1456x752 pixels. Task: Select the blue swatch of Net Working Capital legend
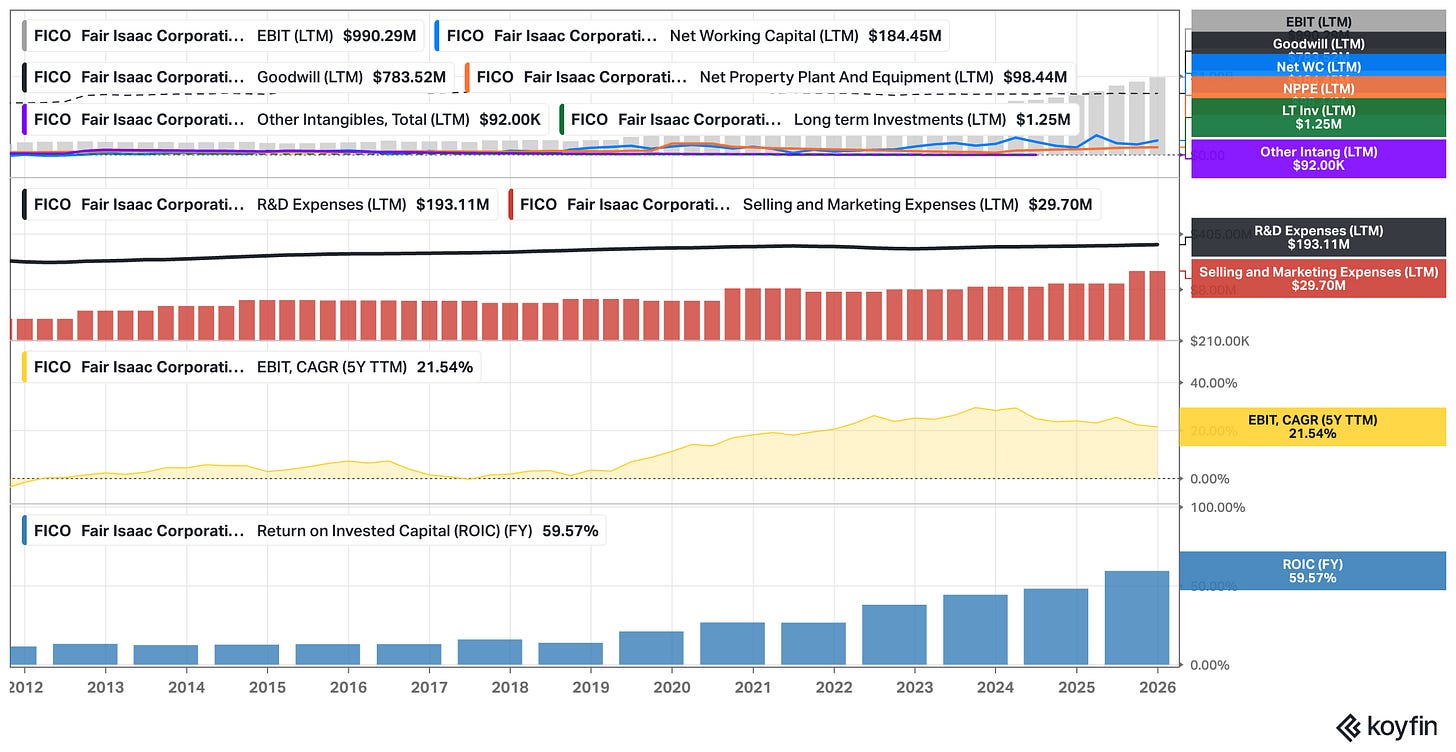tap(439, 36)
